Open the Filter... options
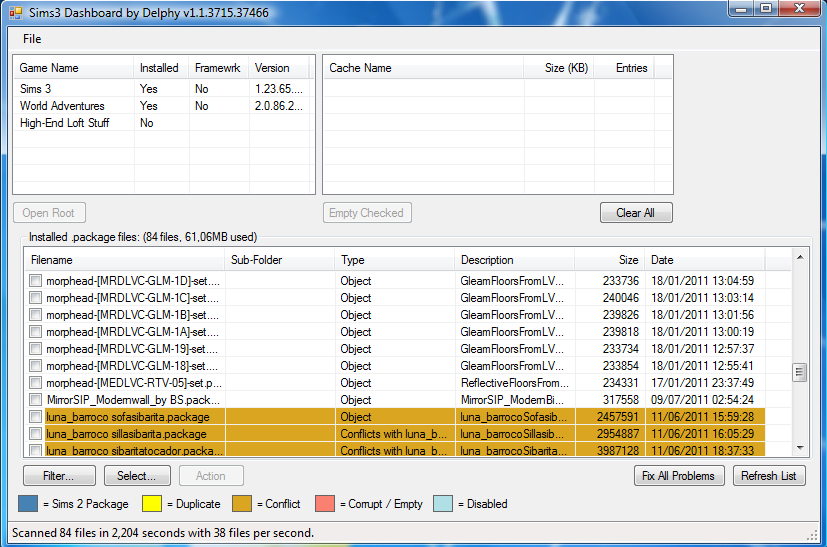 tap(59, 476)
